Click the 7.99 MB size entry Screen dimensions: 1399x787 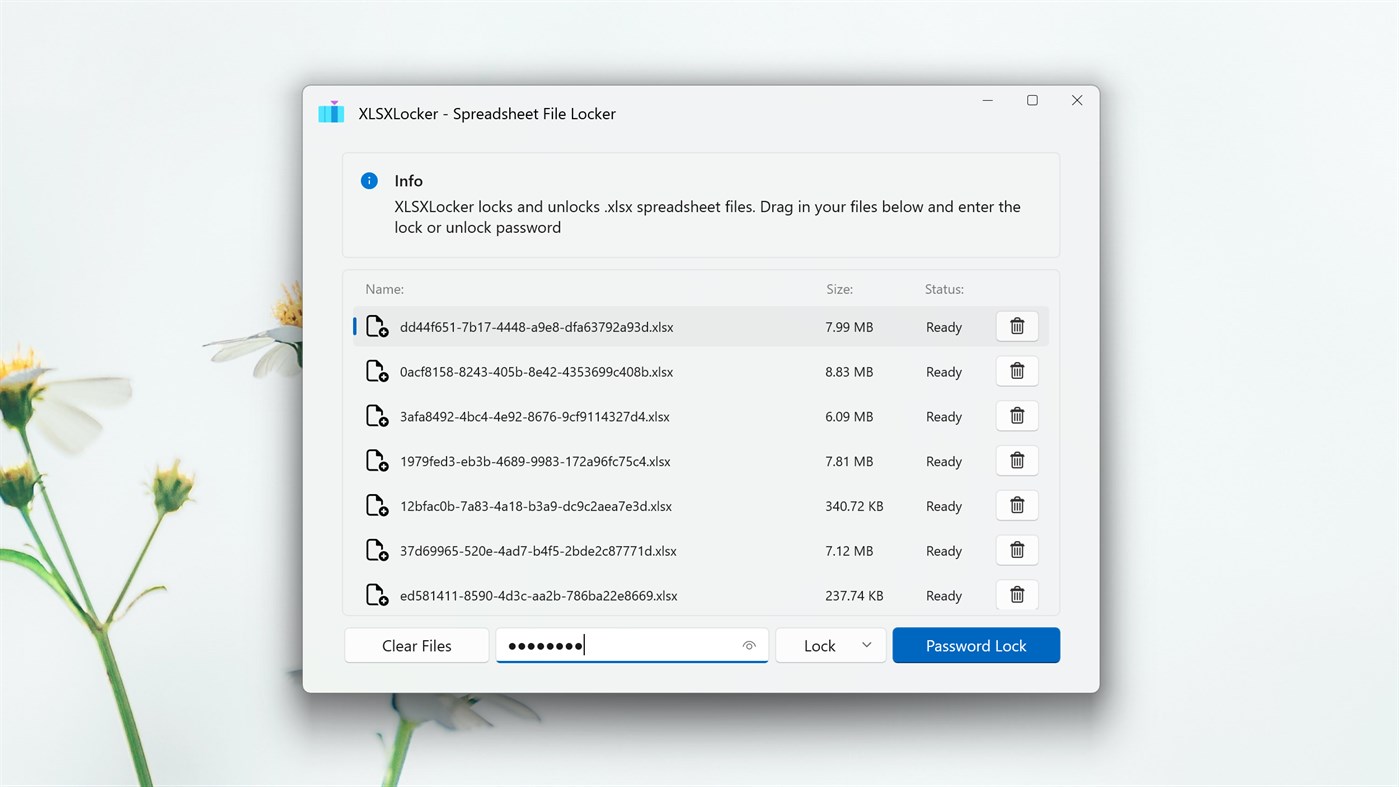point(849,327)
